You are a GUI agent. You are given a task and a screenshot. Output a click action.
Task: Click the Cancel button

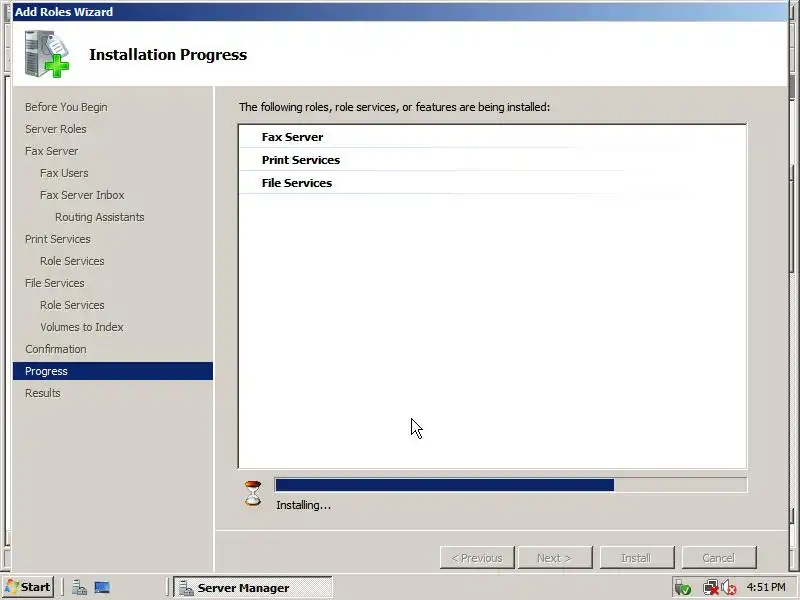point(719,558)
